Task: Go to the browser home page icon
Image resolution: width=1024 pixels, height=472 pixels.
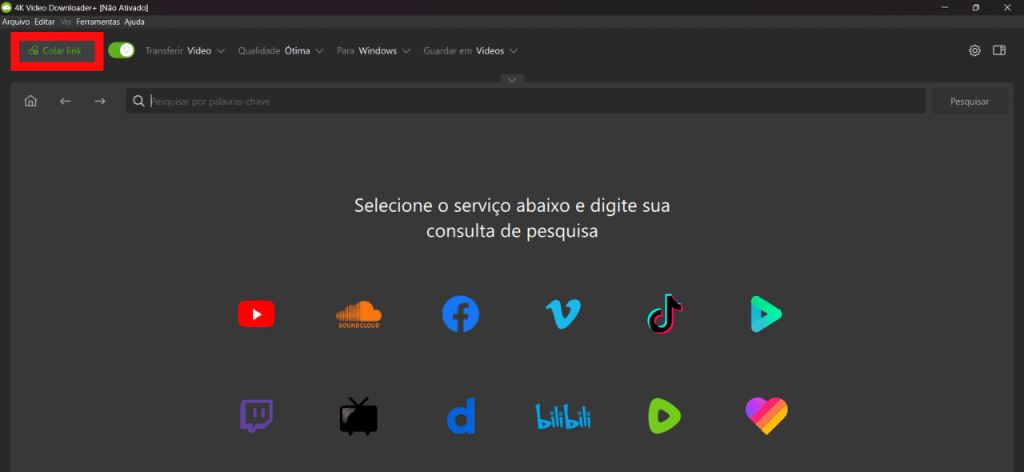Action: (31, 101)
